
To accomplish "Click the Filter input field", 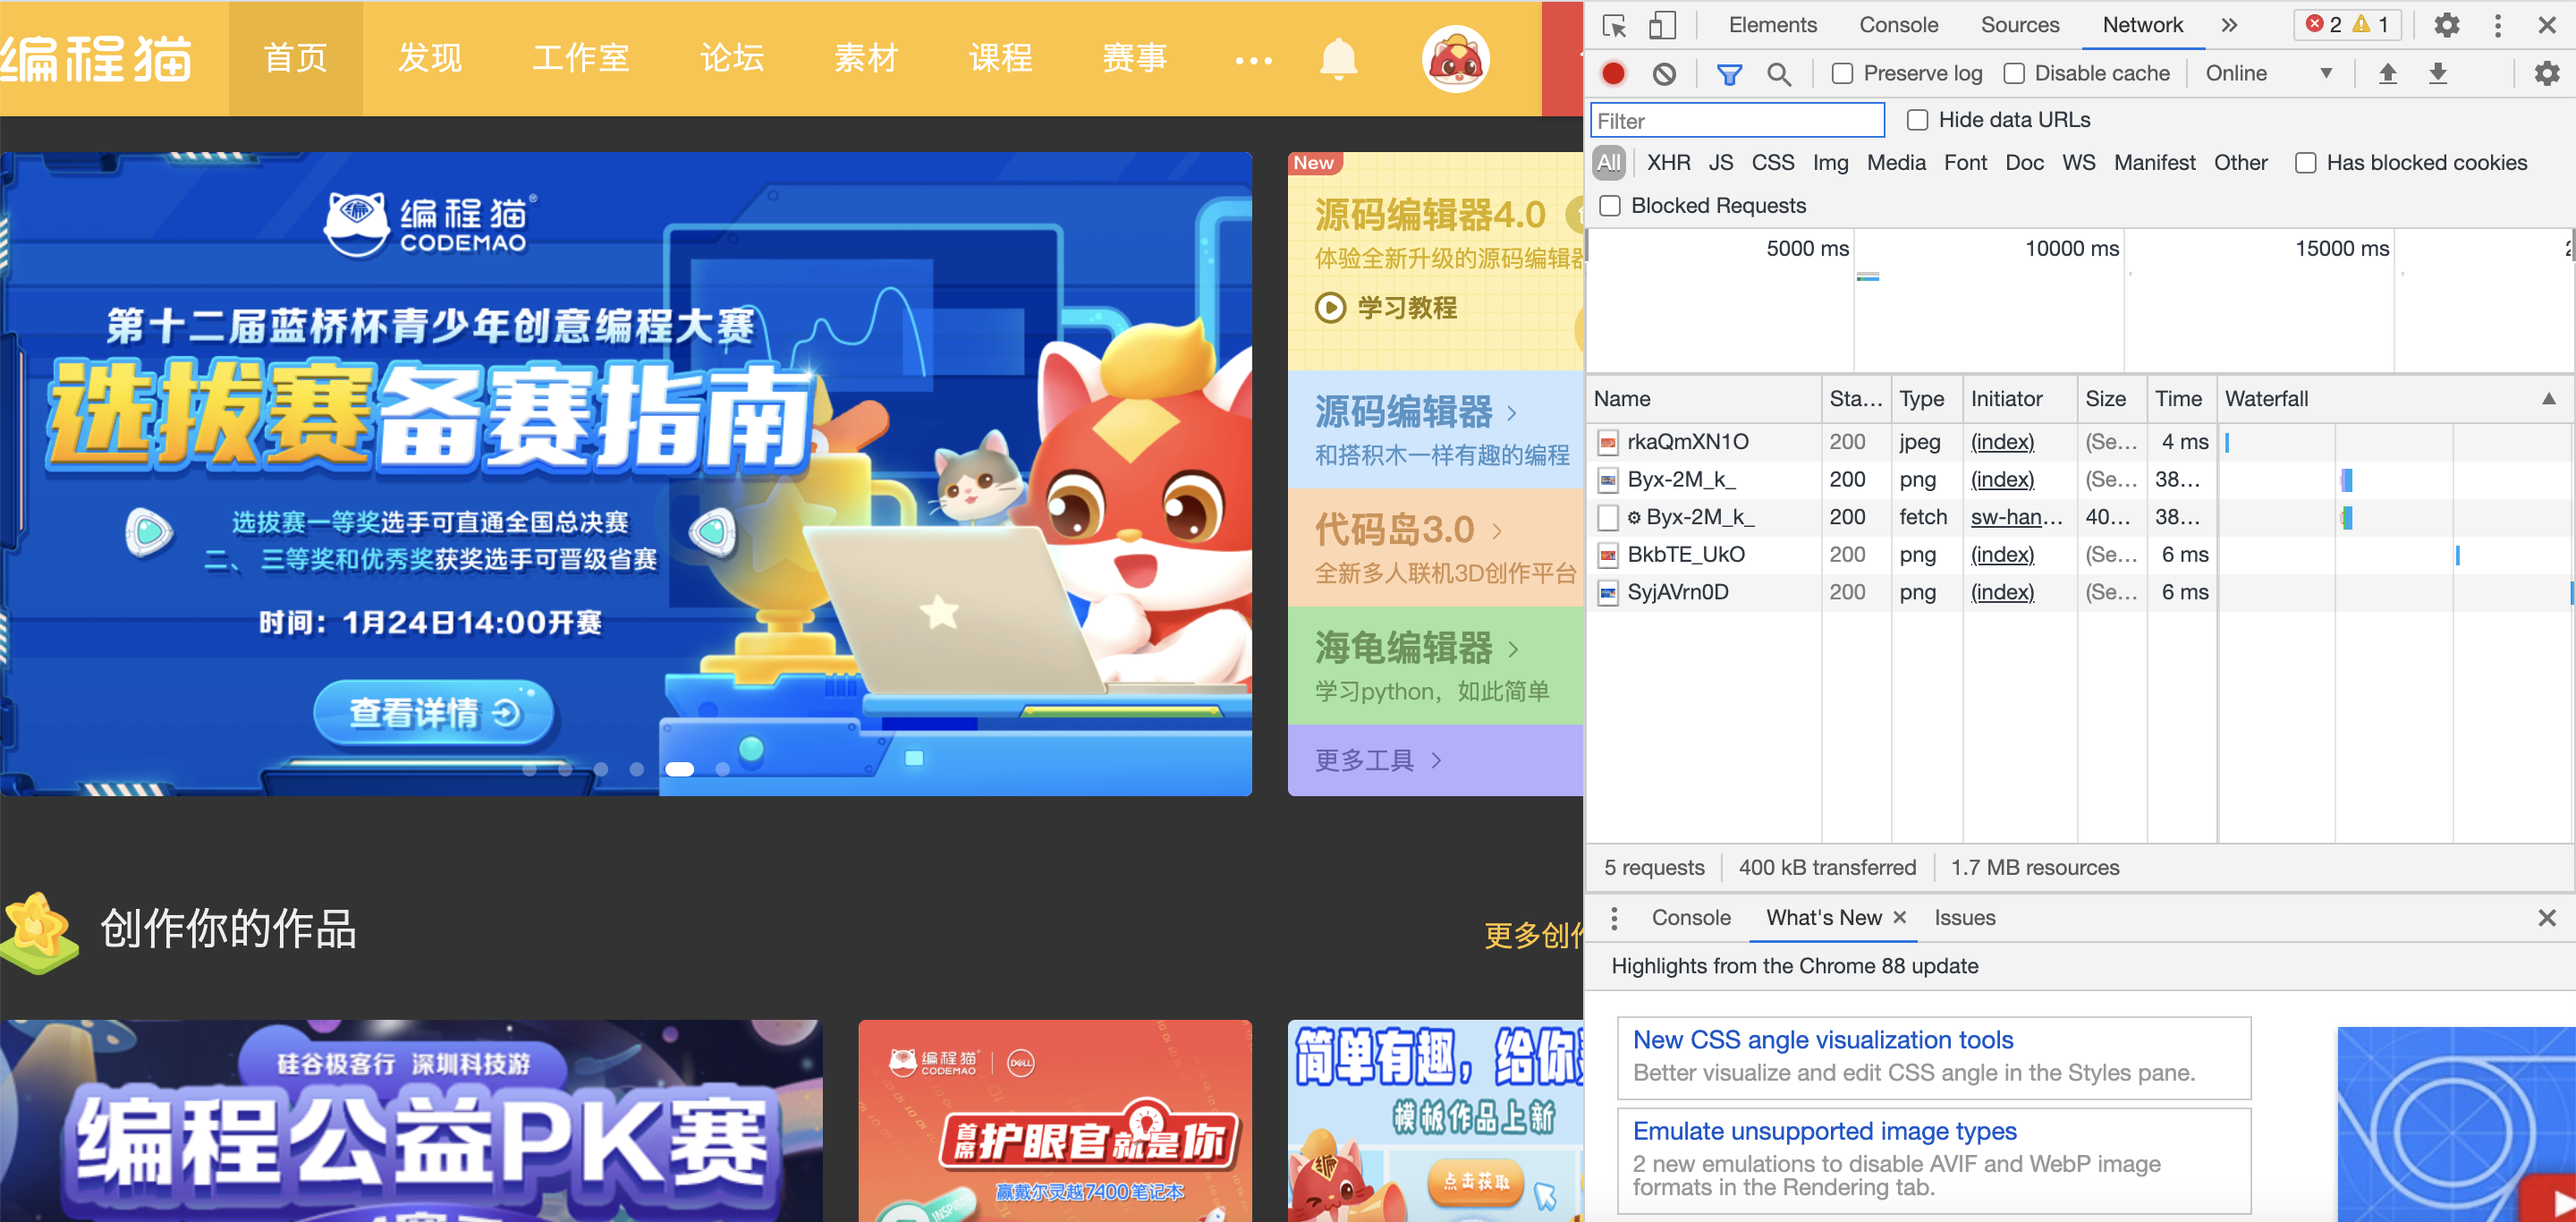I will coord(1737,121).
